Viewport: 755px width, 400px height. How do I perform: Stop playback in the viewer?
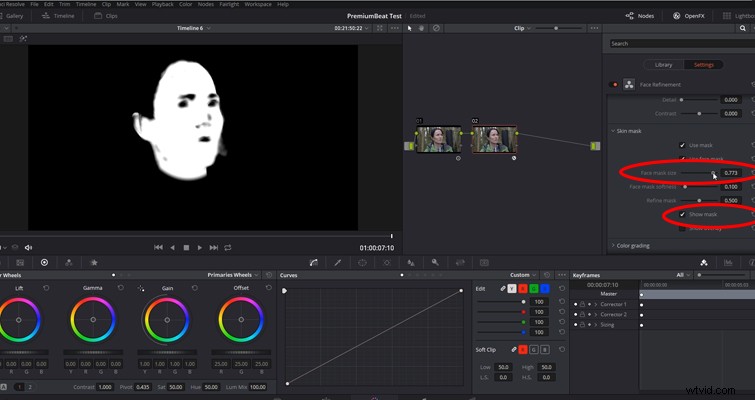pos(186,247)
